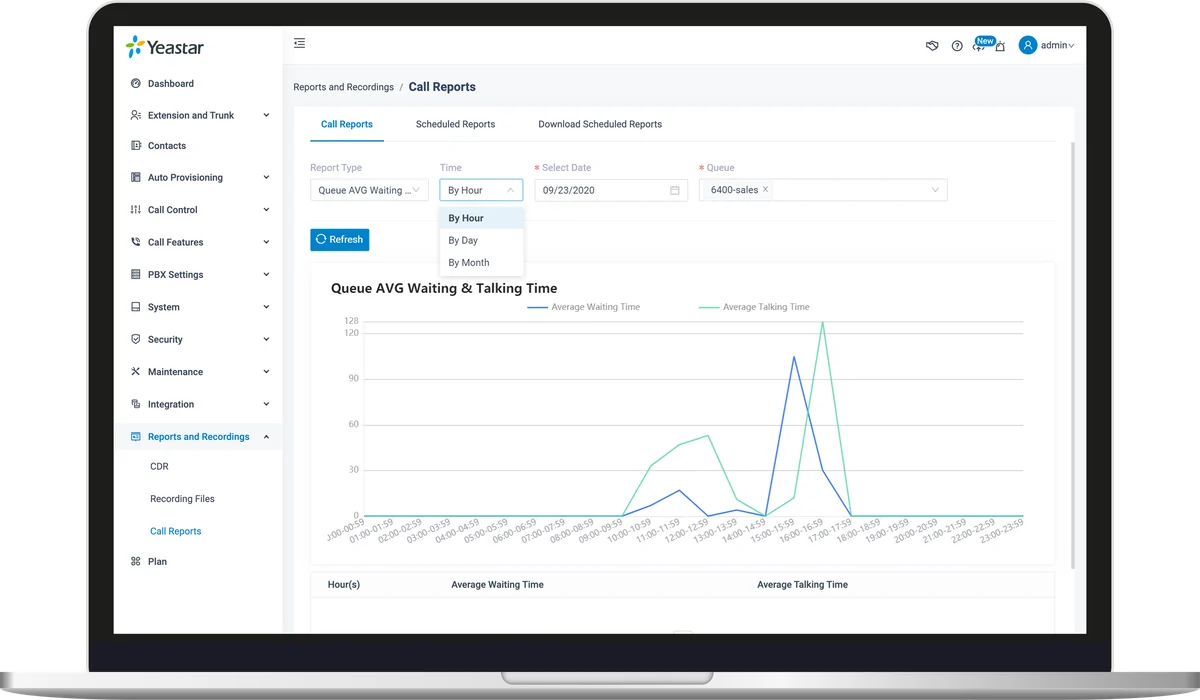Image resolution: width=1200 pixels, height=700 pixels.
Task: Open CDR in the sidebar submenu
Action: [159, 466]
